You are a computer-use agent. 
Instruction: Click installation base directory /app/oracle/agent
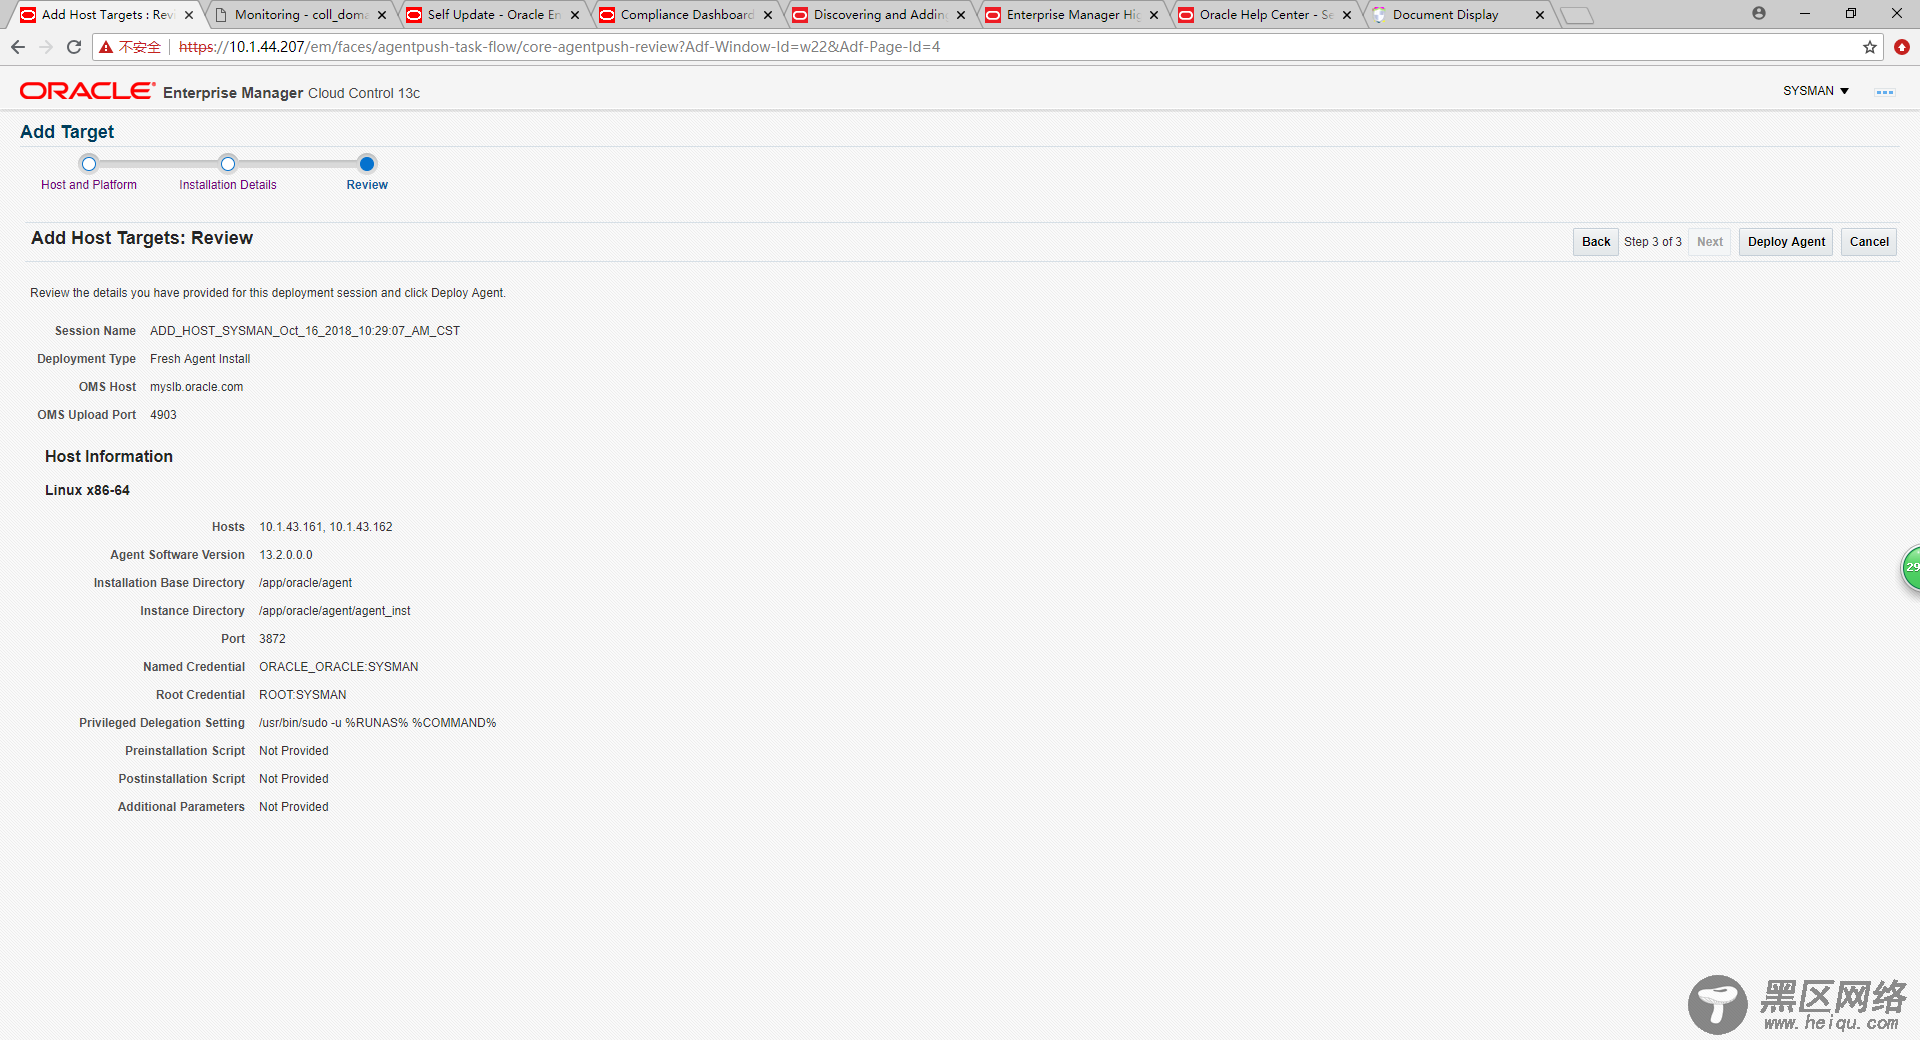click(306, 583)
